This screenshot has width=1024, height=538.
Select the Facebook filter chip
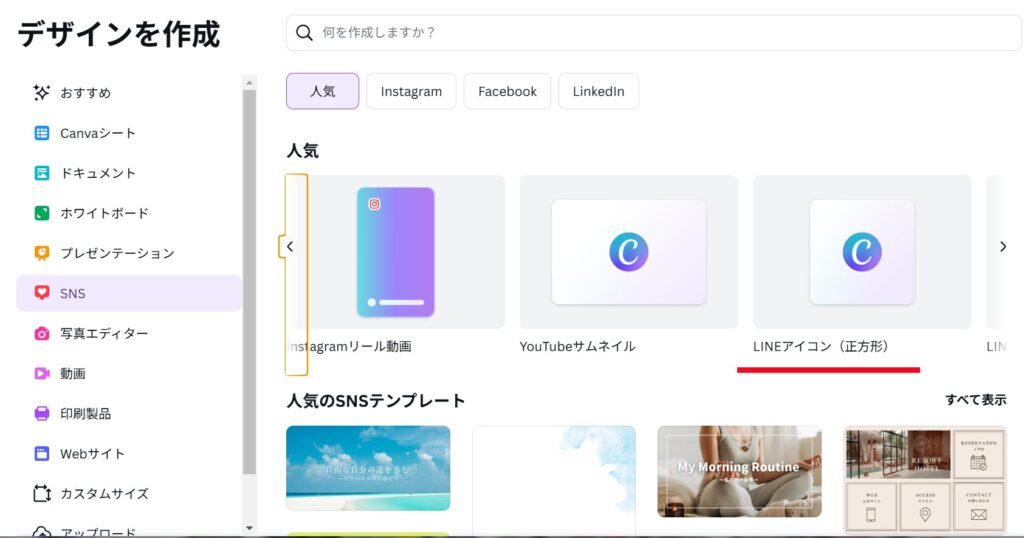point(507,91)
